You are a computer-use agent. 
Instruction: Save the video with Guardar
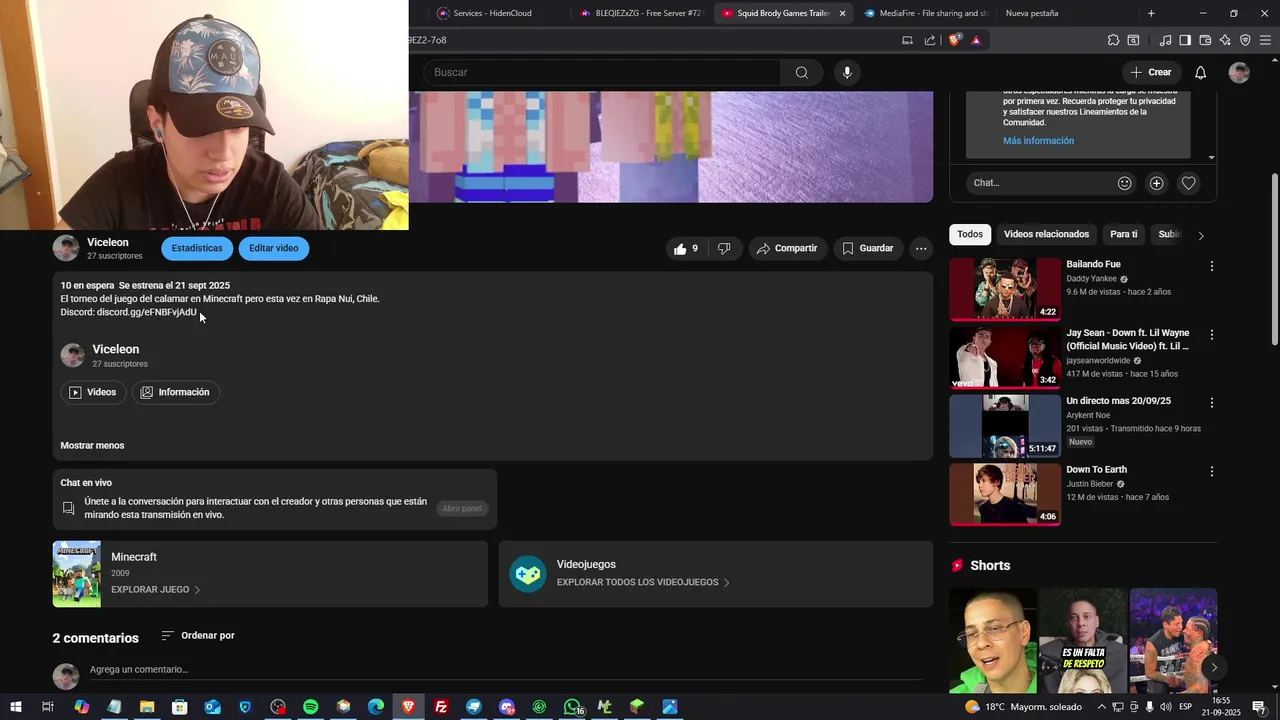868,248
